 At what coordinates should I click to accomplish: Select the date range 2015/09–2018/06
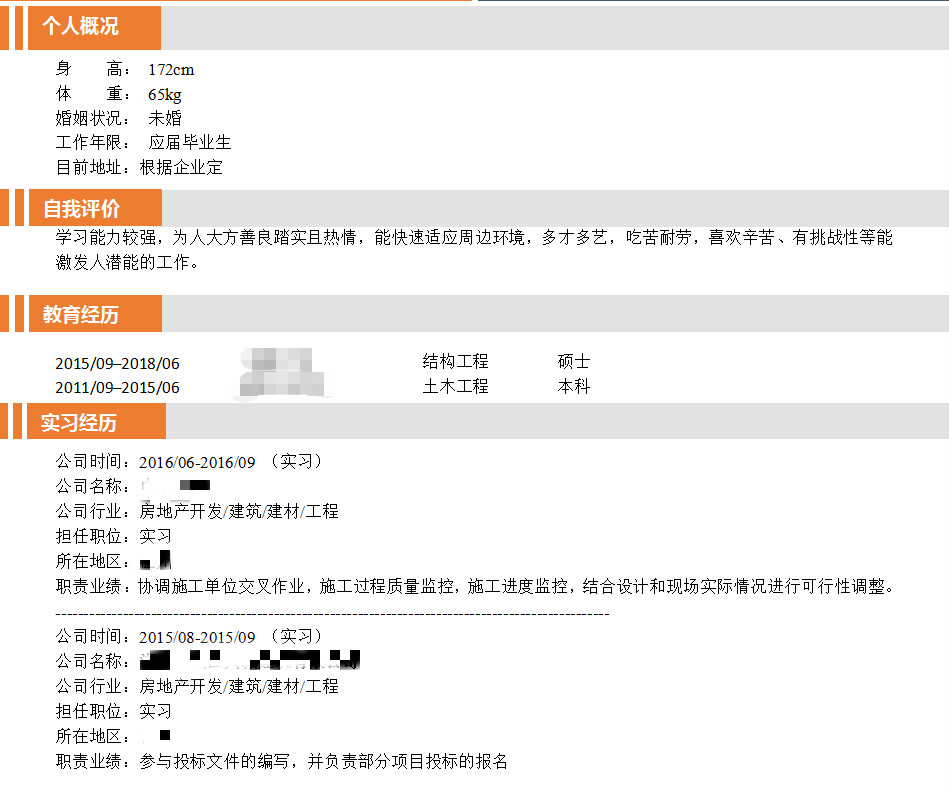coord(118,363)
